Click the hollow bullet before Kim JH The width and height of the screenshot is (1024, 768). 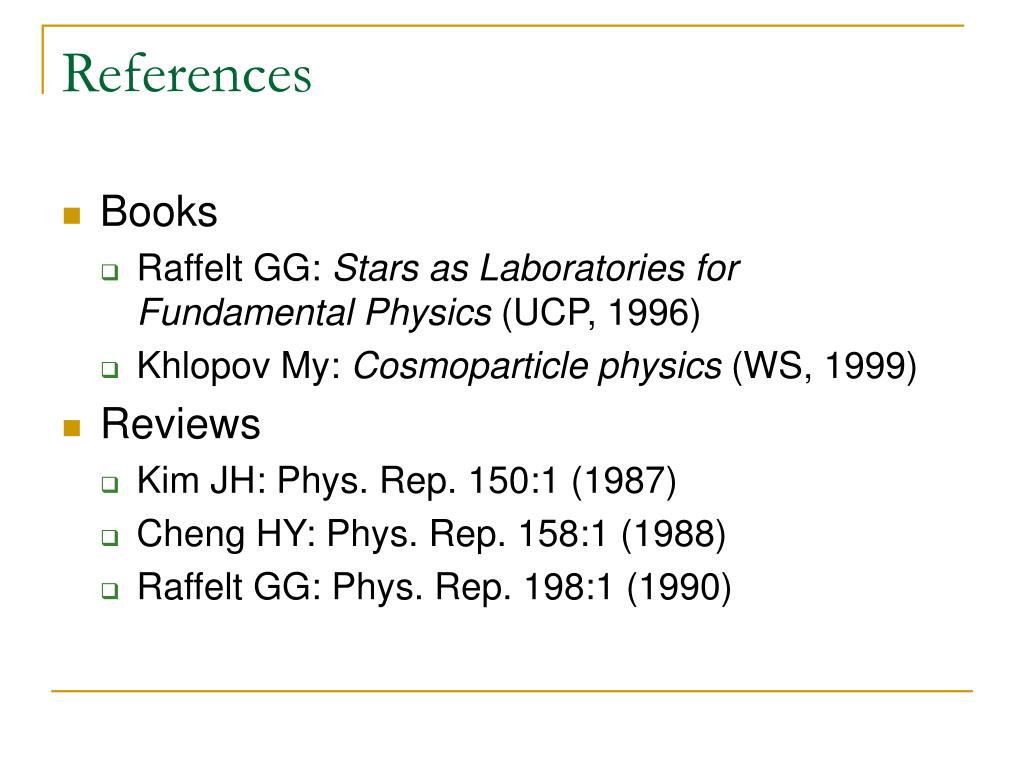coord(110,485)
